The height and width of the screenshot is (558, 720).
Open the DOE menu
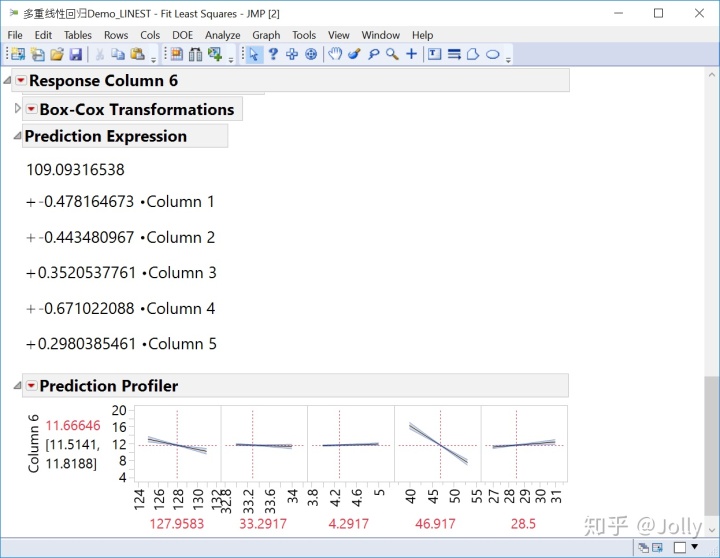point(182,35)
